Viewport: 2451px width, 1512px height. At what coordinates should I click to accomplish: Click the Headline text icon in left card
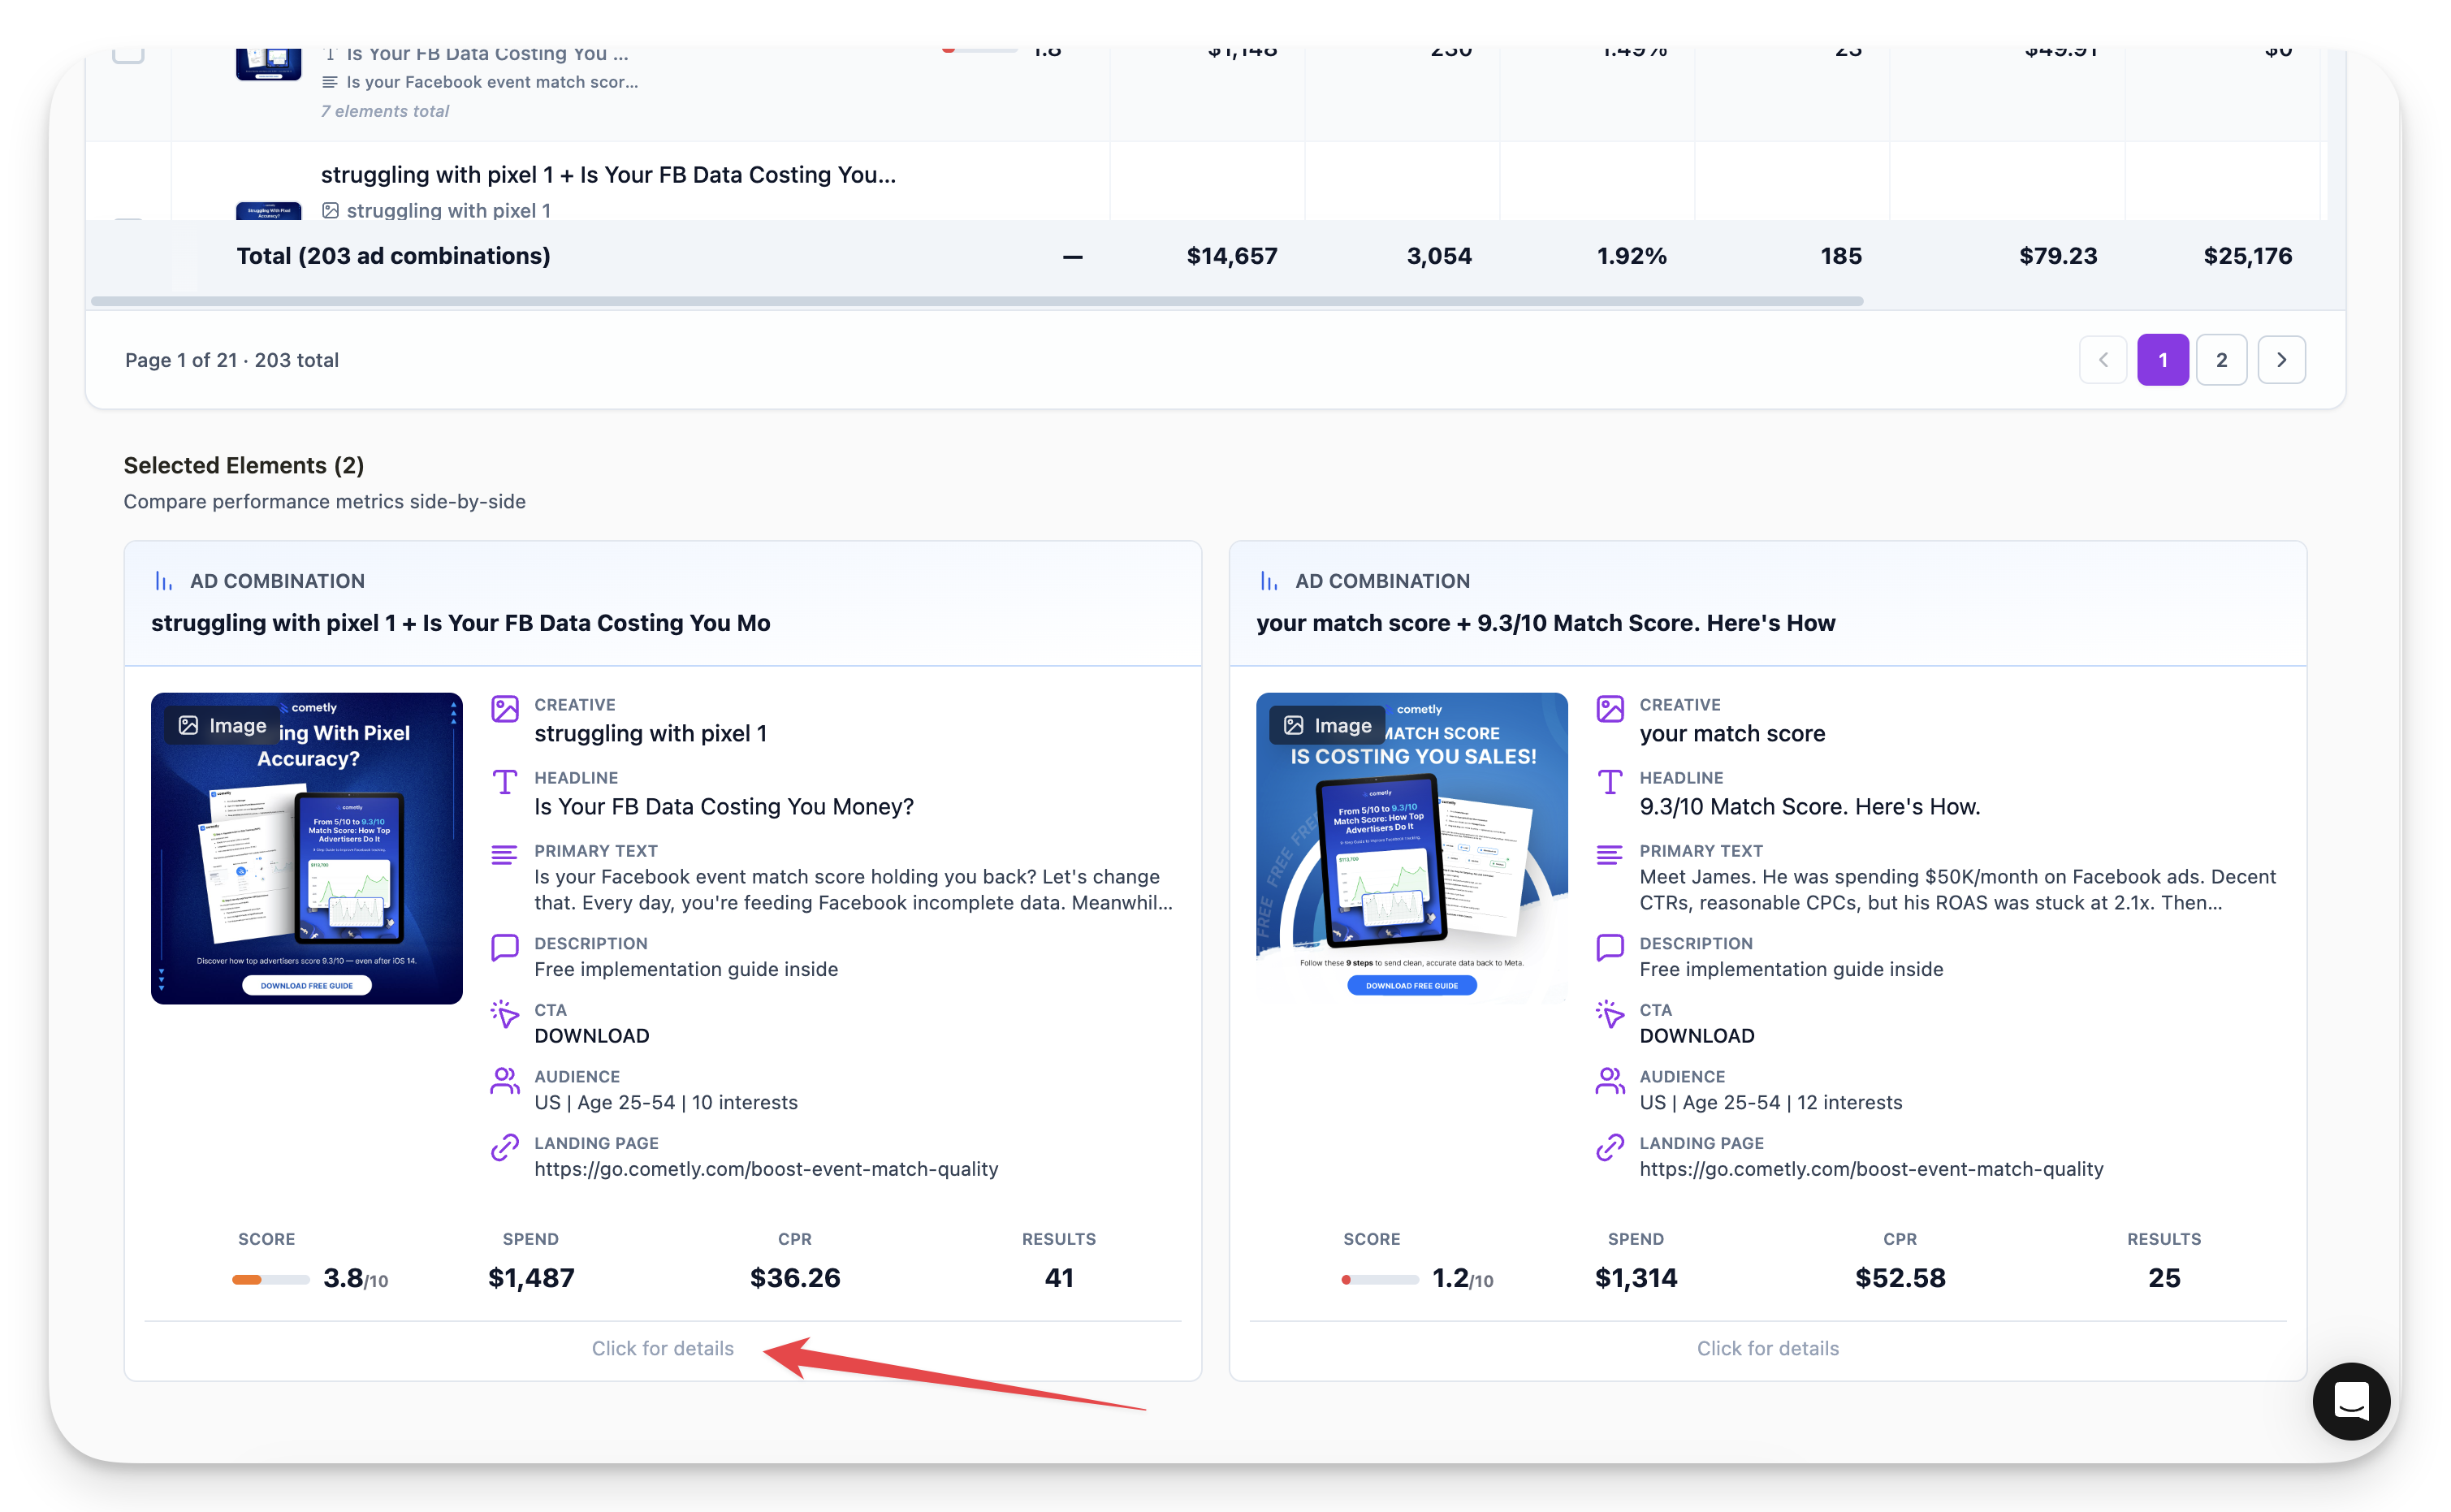505,781
